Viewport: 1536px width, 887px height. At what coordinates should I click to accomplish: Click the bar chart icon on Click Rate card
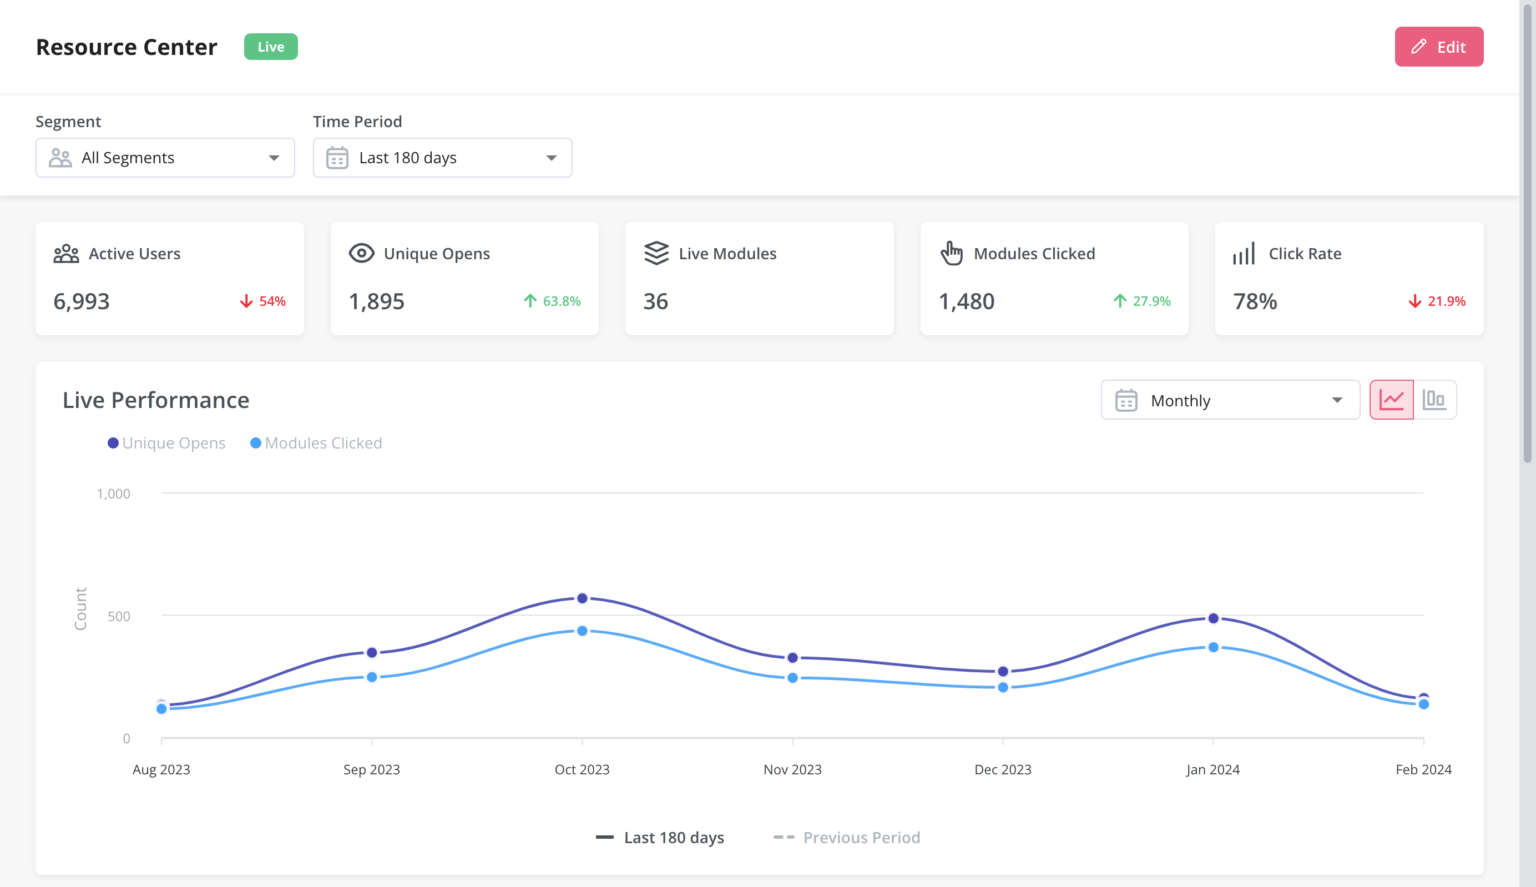1244,253
